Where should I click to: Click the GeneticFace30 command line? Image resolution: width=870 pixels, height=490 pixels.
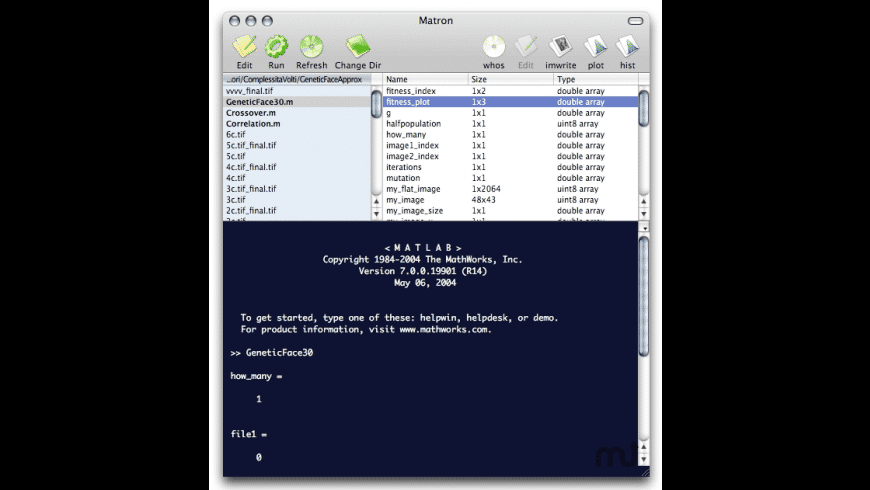click(x=272, y=352)
